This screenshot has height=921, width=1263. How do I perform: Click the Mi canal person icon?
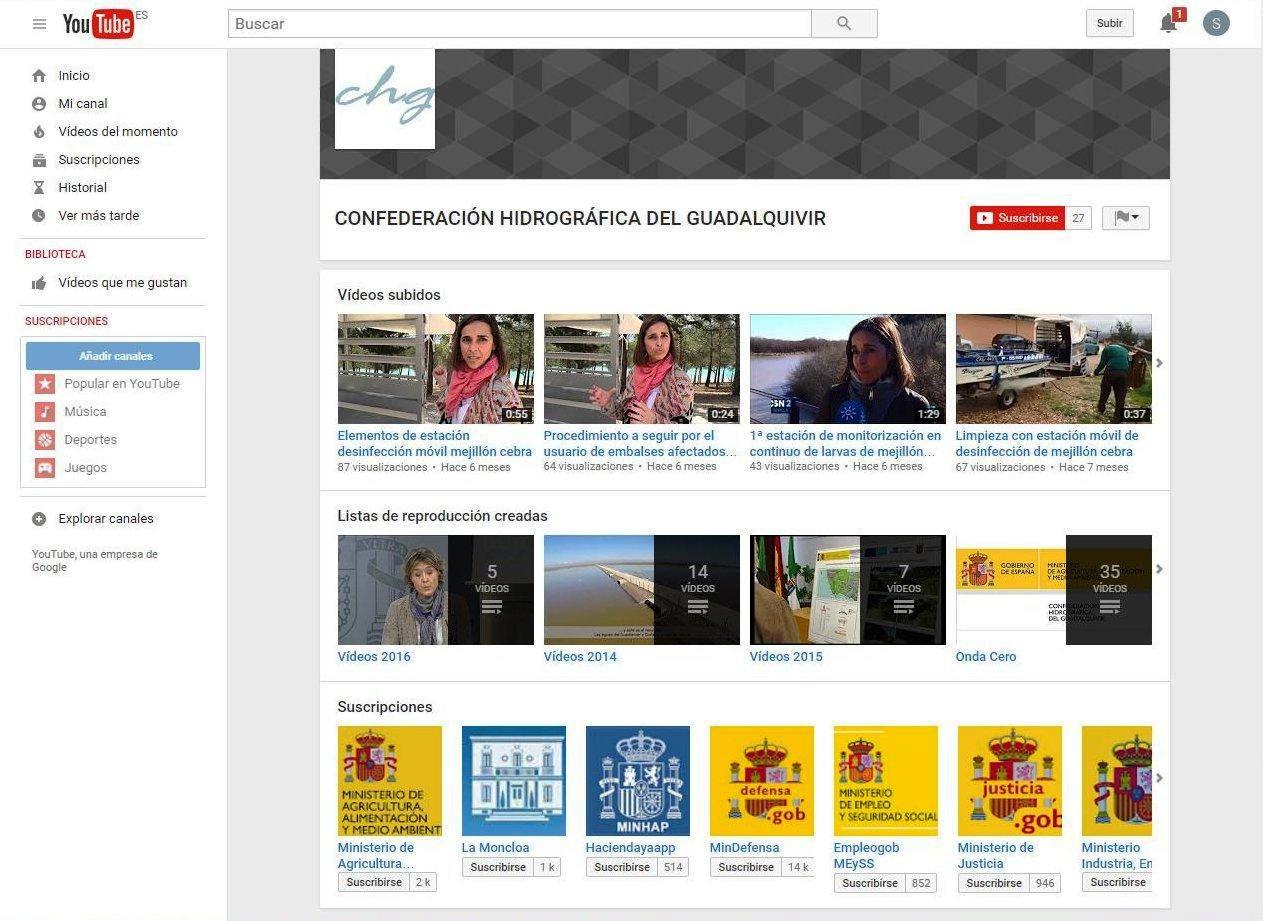tap(39, 104)
